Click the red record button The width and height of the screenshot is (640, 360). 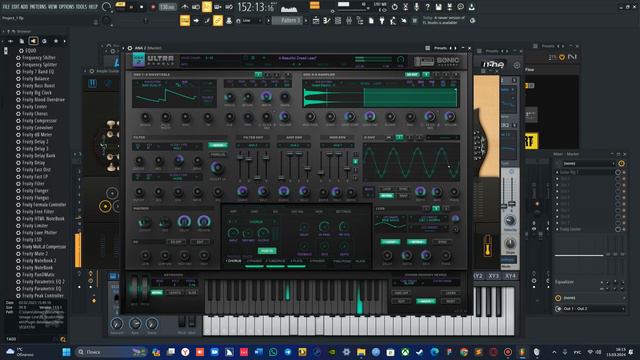point(153,7)
